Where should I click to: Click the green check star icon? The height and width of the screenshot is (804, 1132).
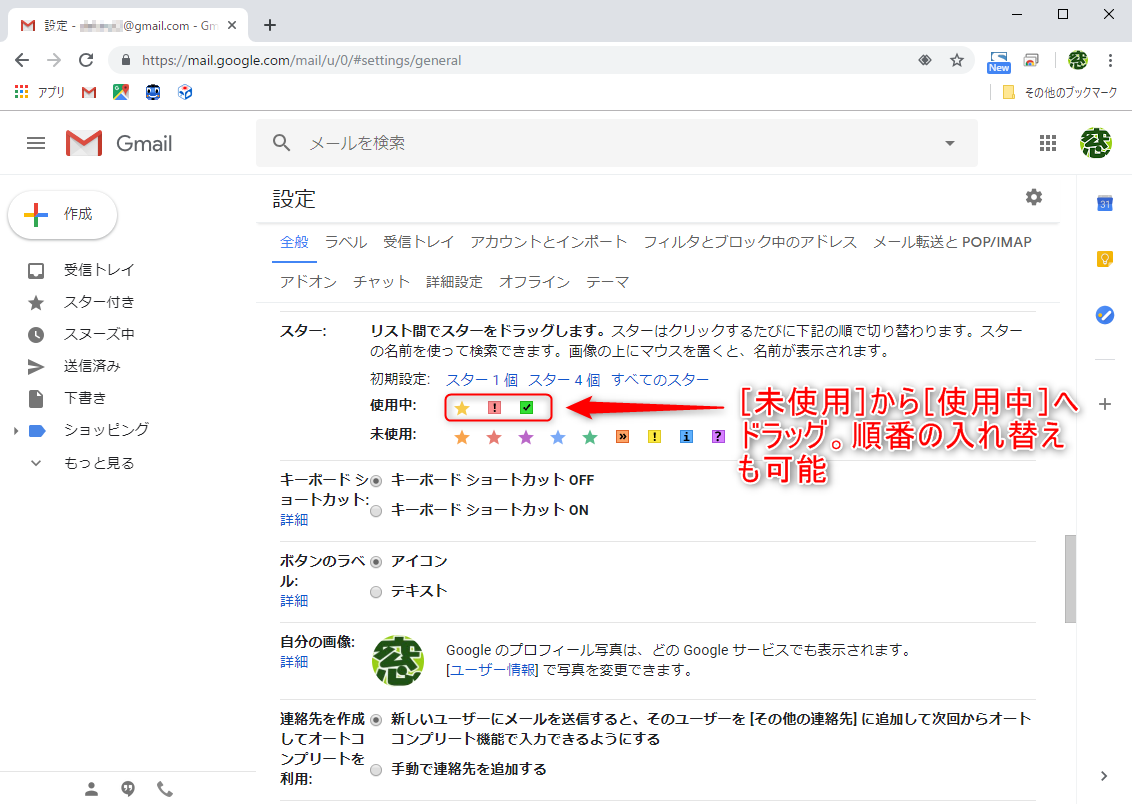[525, 408]
